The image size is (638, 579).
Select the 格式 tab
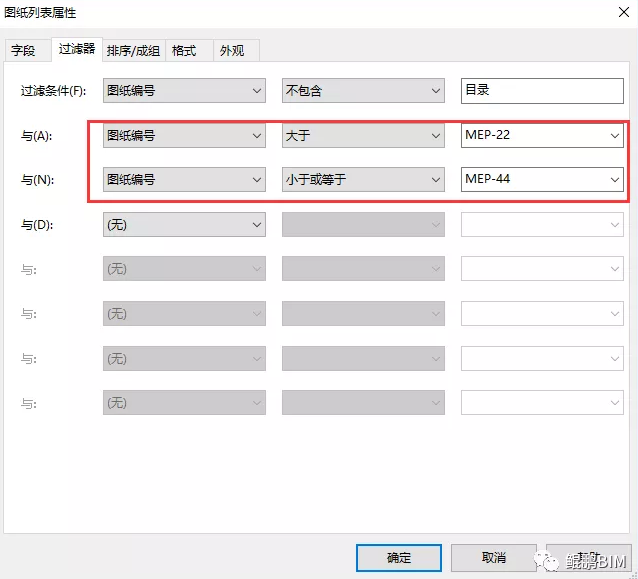pyautogui.click(x=184, y=50)
